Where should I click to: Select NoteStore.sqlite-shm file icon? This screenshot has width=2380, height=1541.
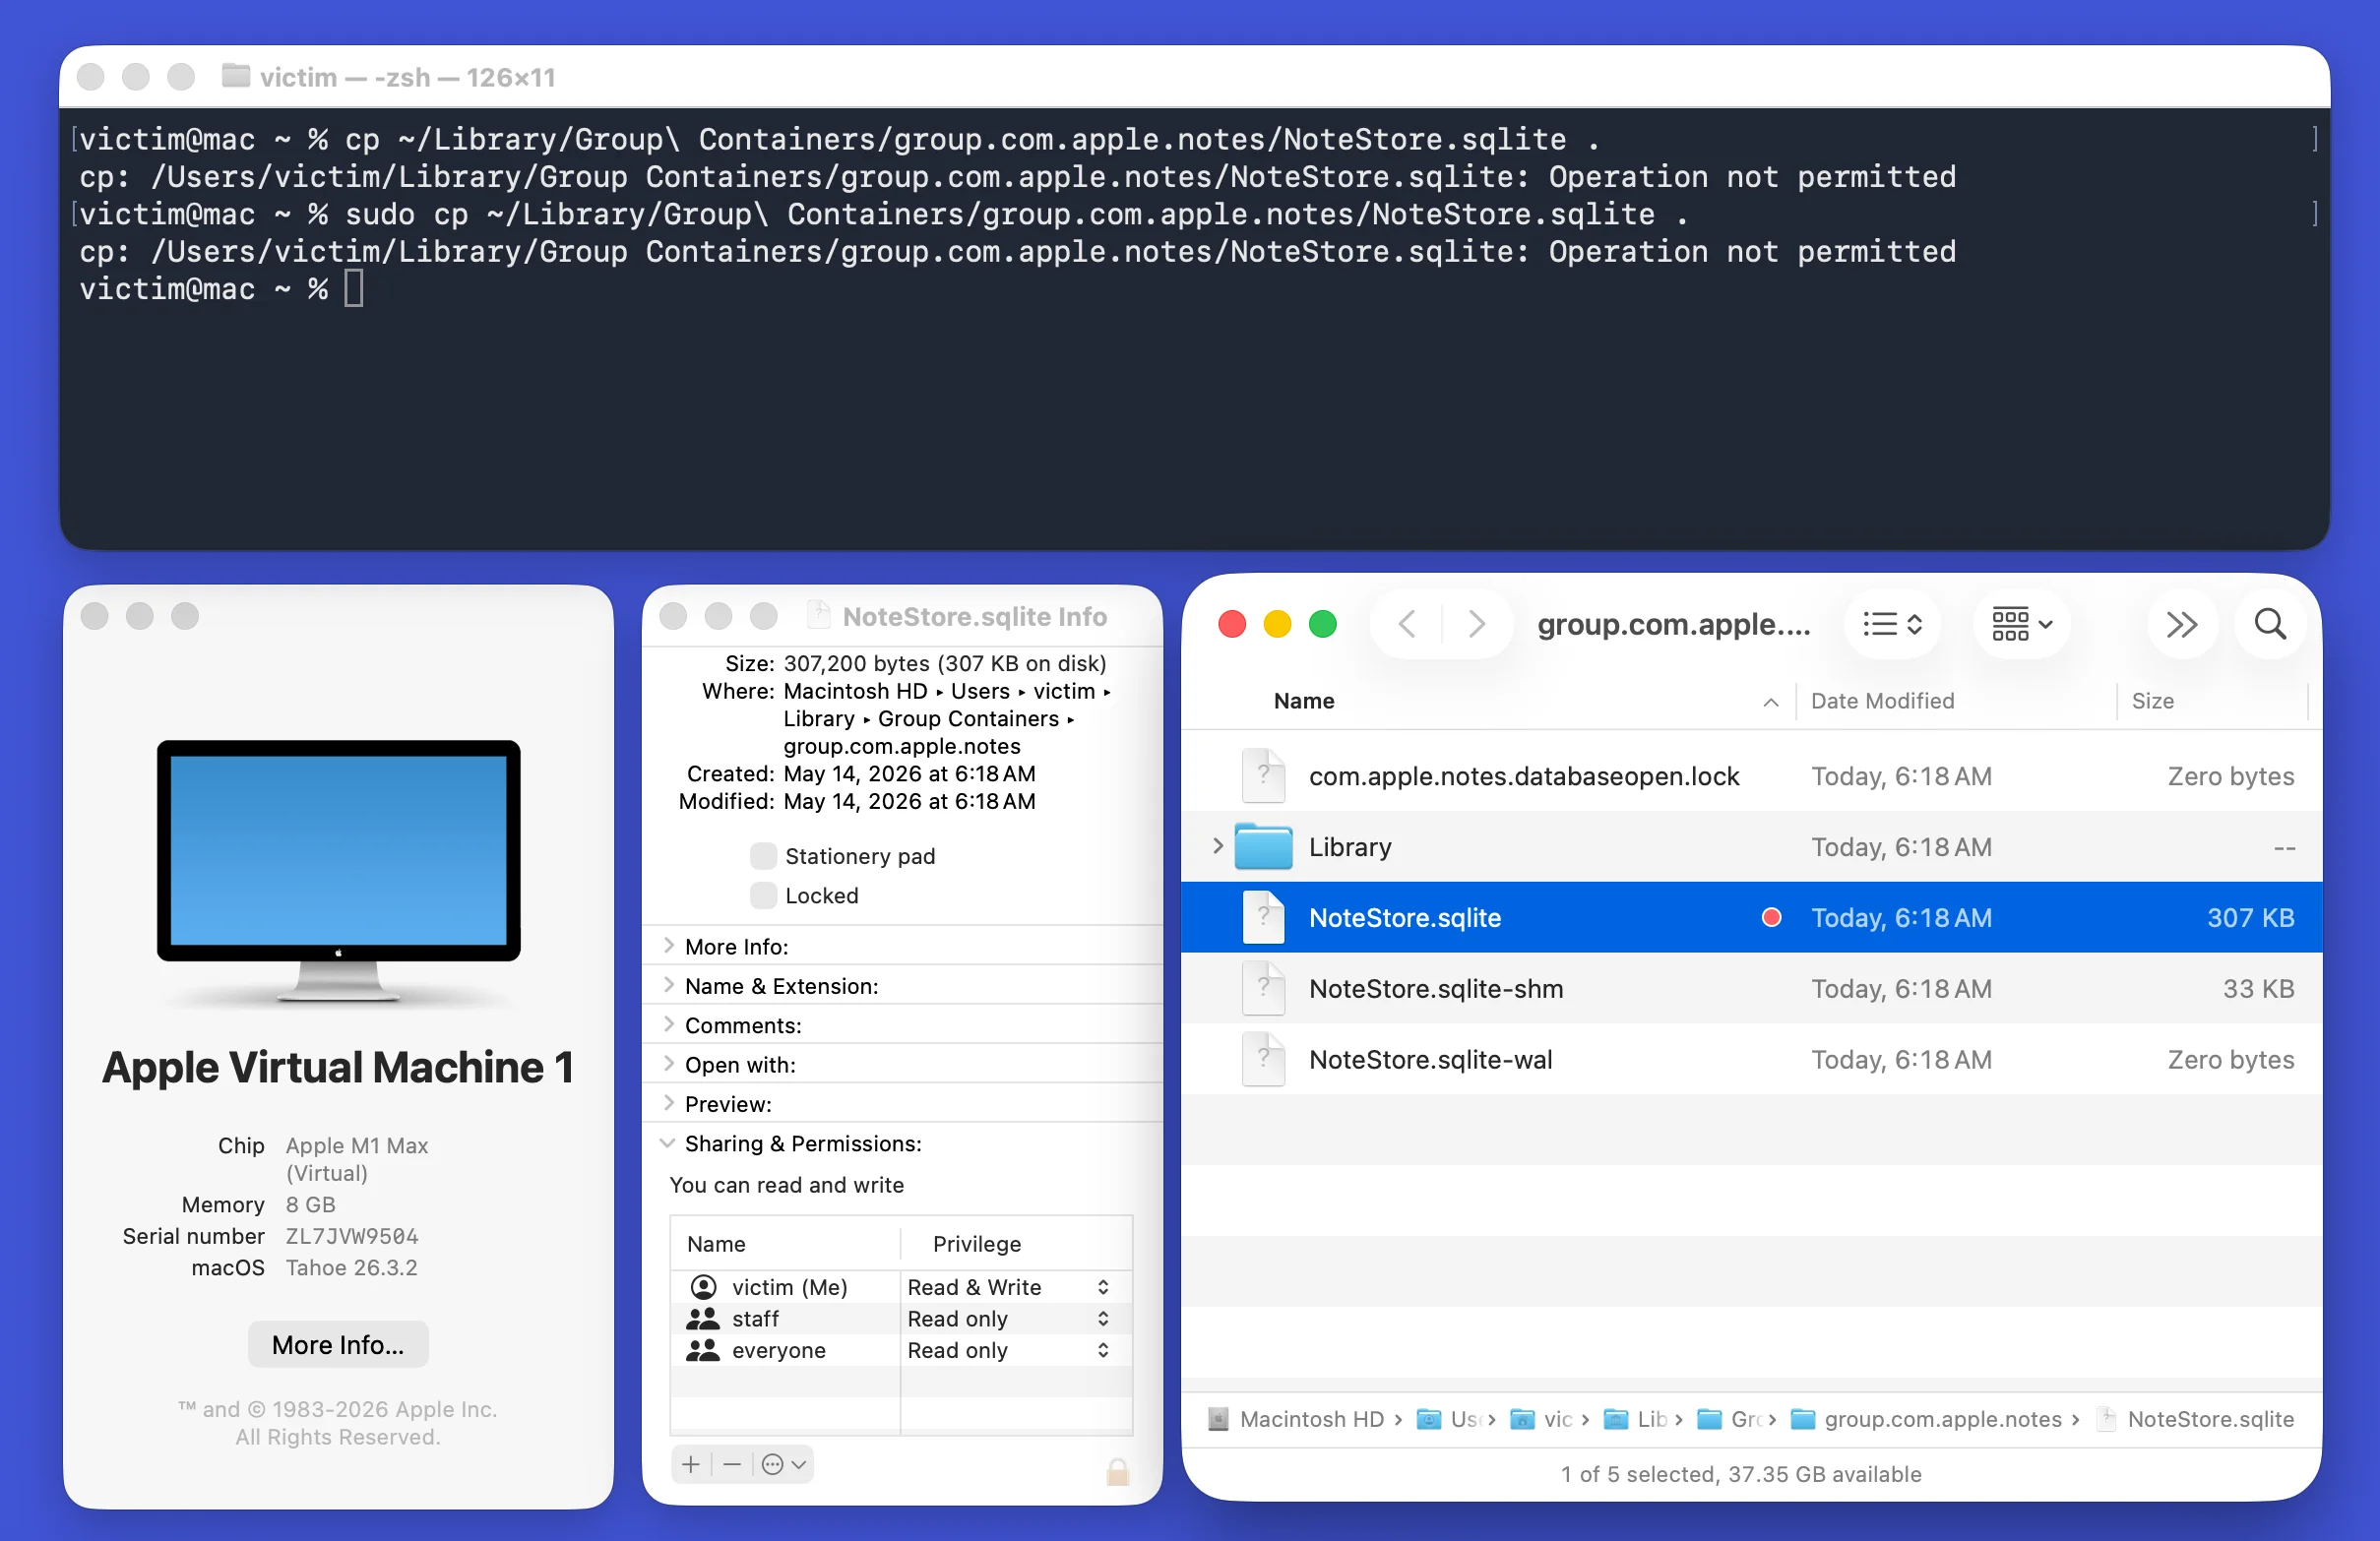click(x=1263, y=988)
